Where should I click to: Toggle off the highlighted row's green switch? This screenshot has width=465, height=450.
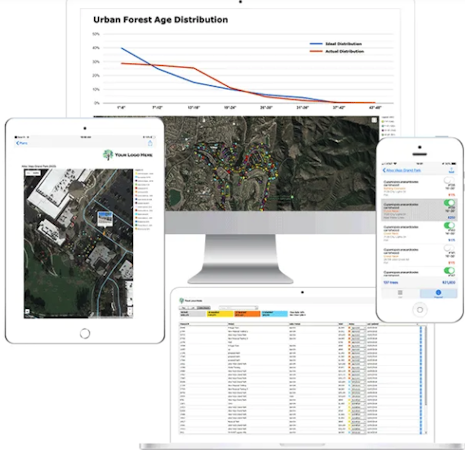449,203
